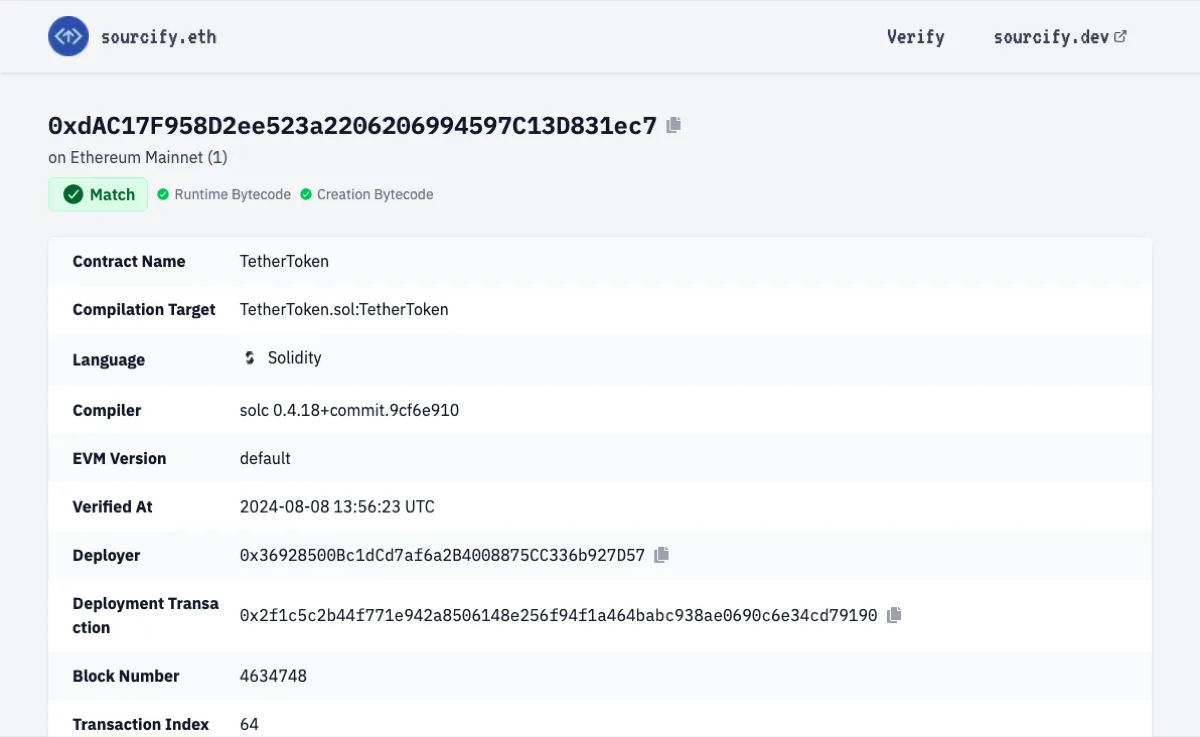
Task: Click the Transaction Index value '64'
Action: [x=249, y=724]
